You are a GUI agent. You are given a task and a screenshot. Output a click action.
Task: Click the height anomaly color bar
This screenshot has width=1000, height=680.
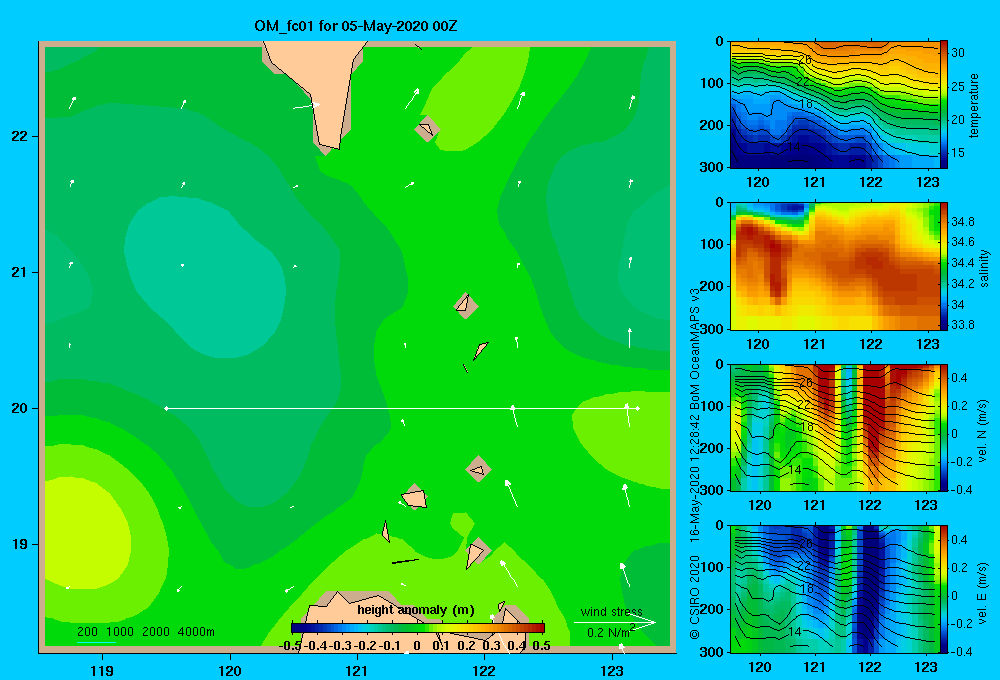pyautogui.click(x=418, y=627)
